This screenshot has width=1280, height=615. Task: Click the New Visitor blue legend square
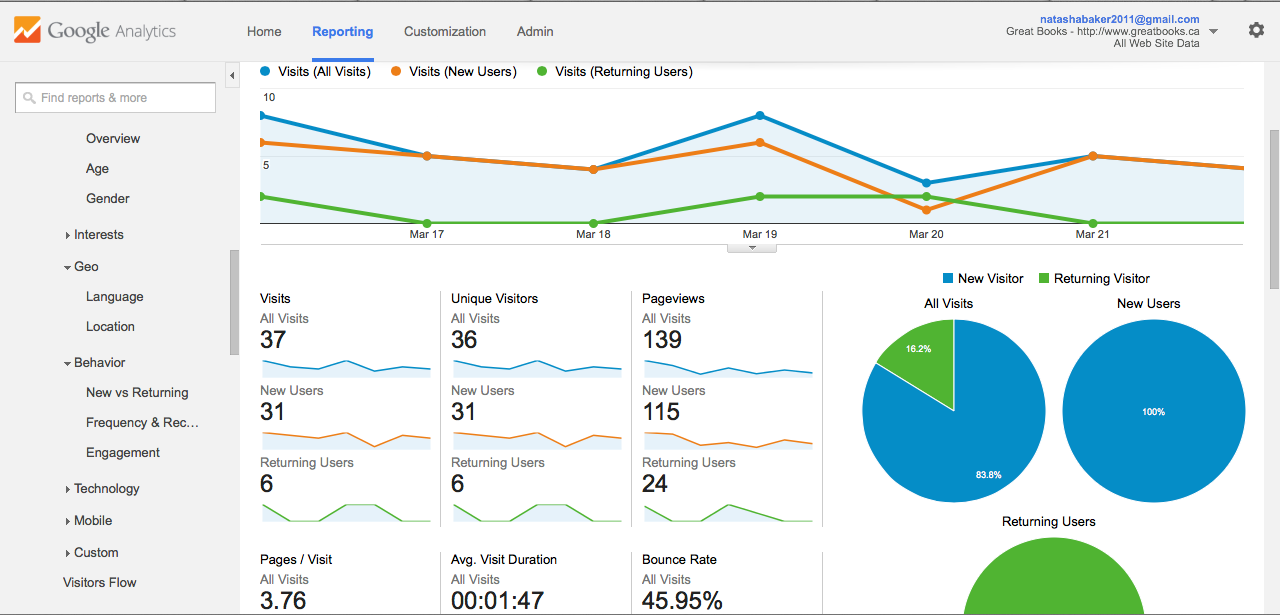(x=947, y=279)
